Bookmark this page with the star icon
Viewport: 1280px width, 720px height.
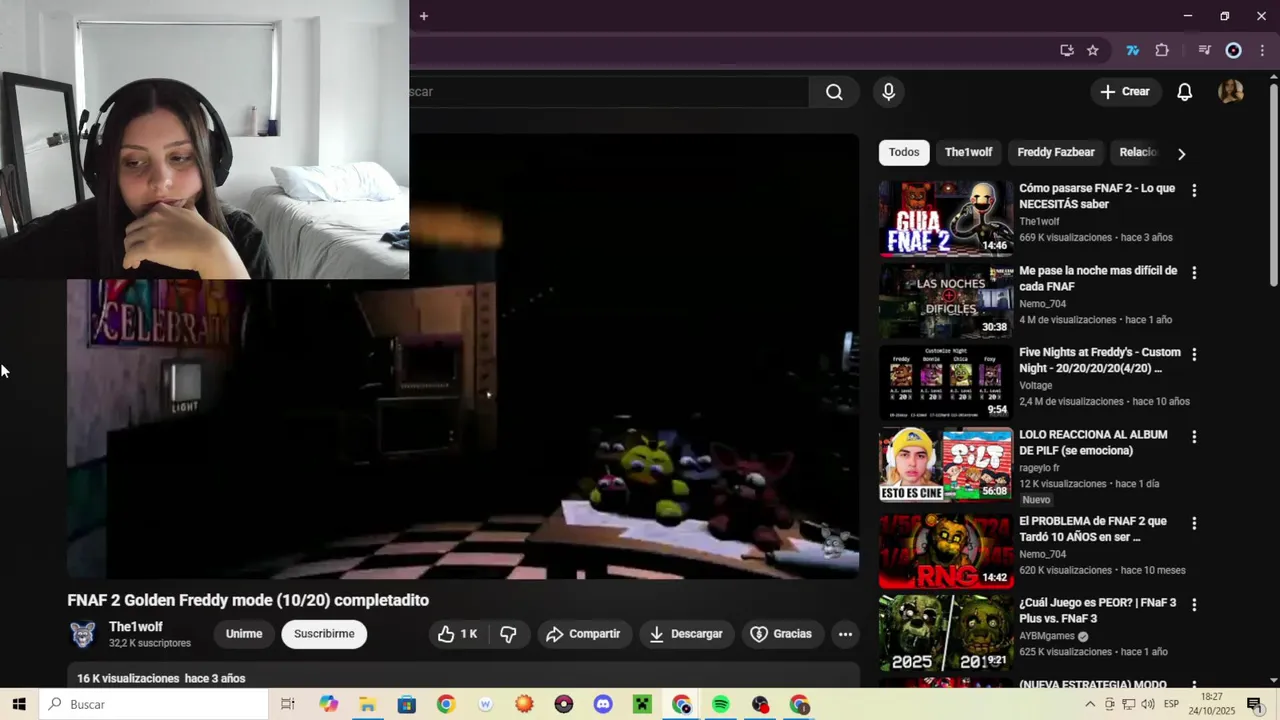coord(1093,50)
